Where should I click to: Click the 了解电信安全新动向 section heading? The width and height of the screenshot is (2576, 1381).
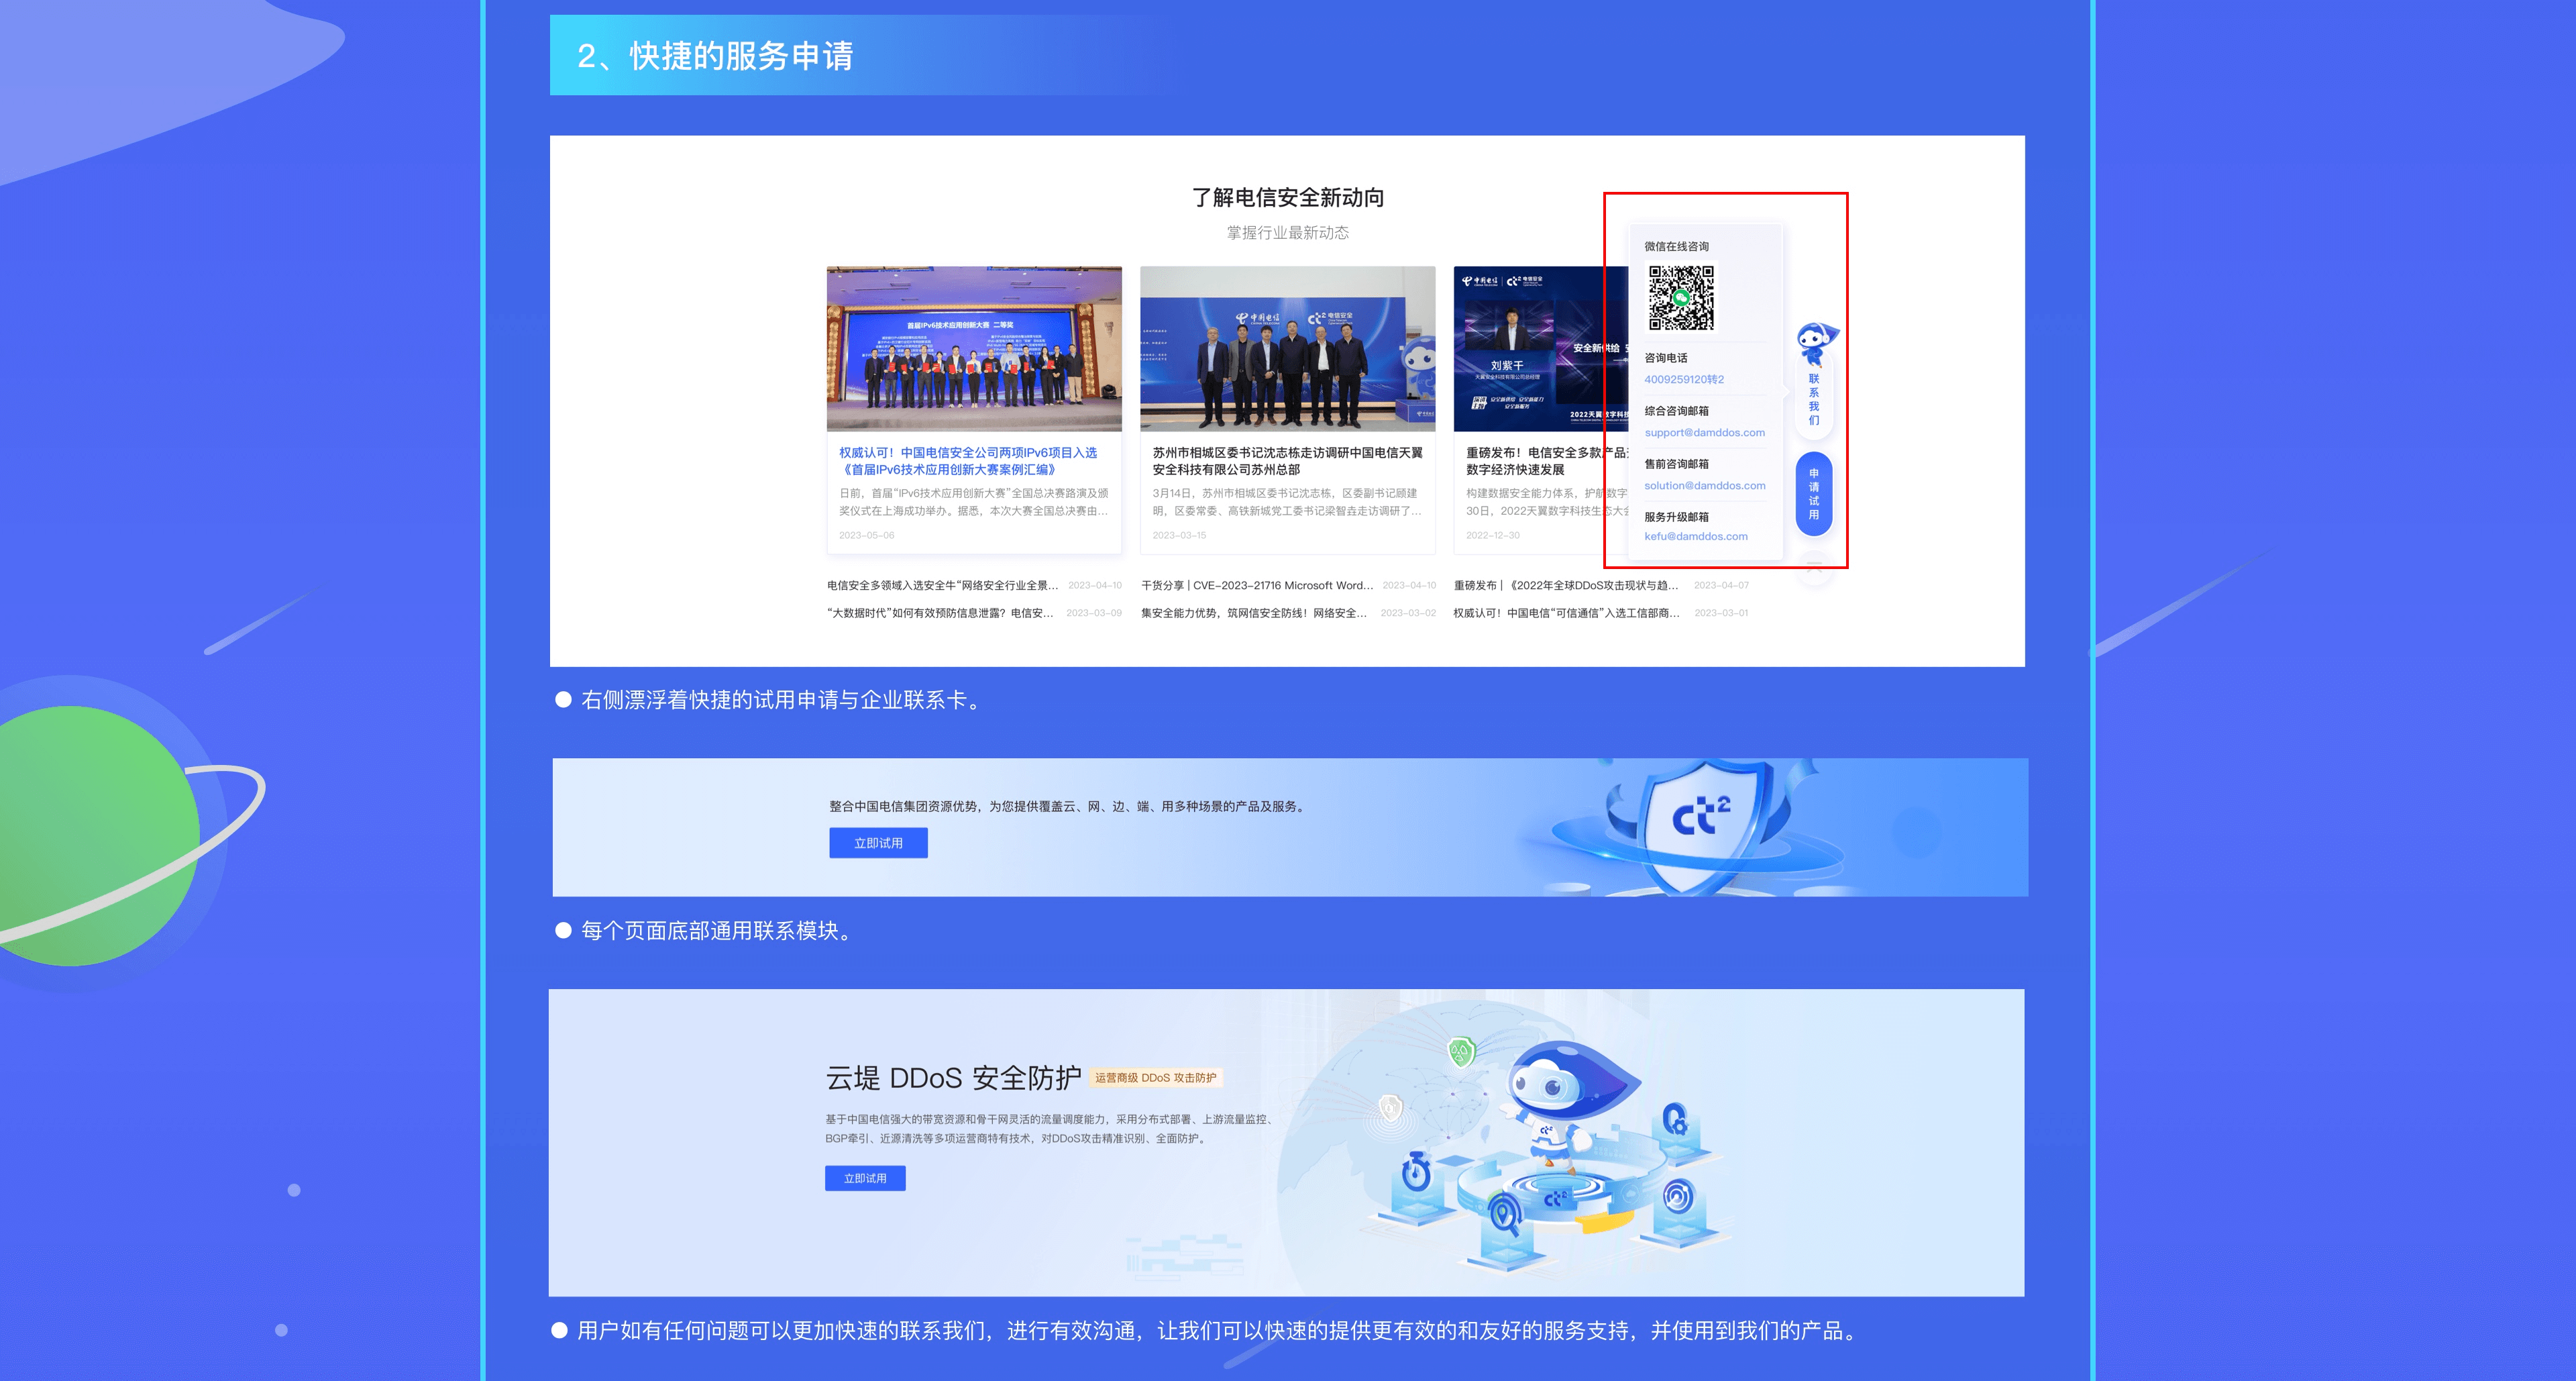(x=1288, y=197)
